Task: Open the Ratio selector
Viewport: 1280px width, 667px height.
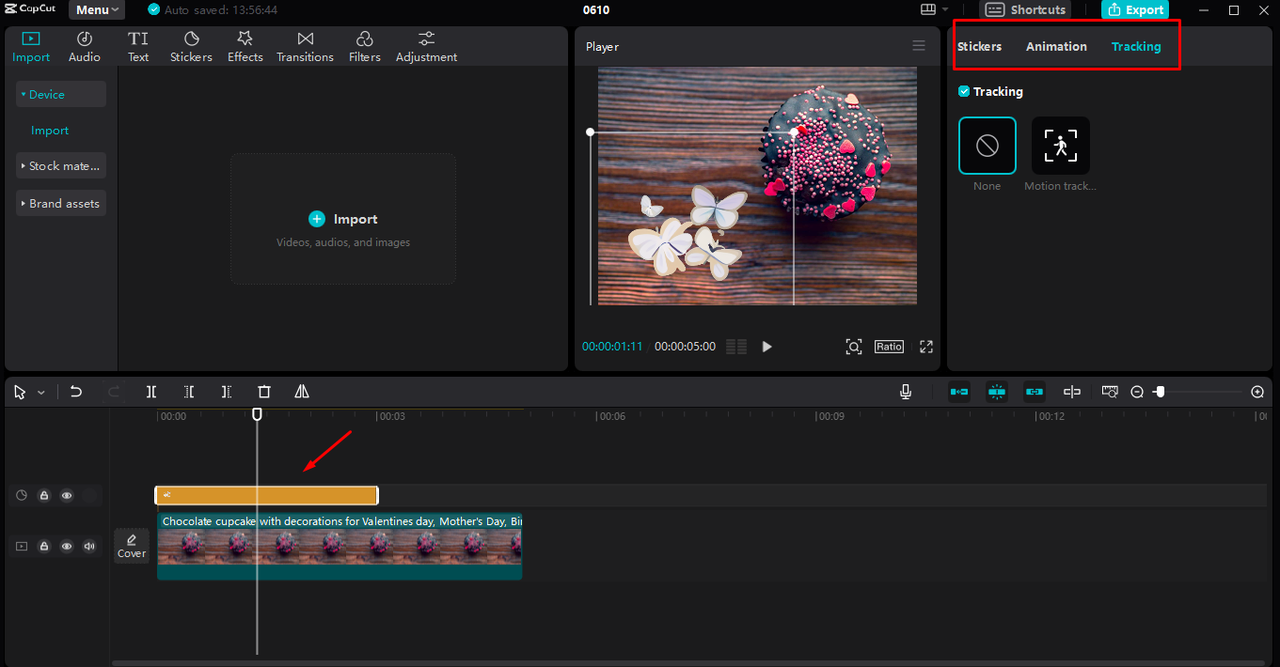Action: [889, 346]
